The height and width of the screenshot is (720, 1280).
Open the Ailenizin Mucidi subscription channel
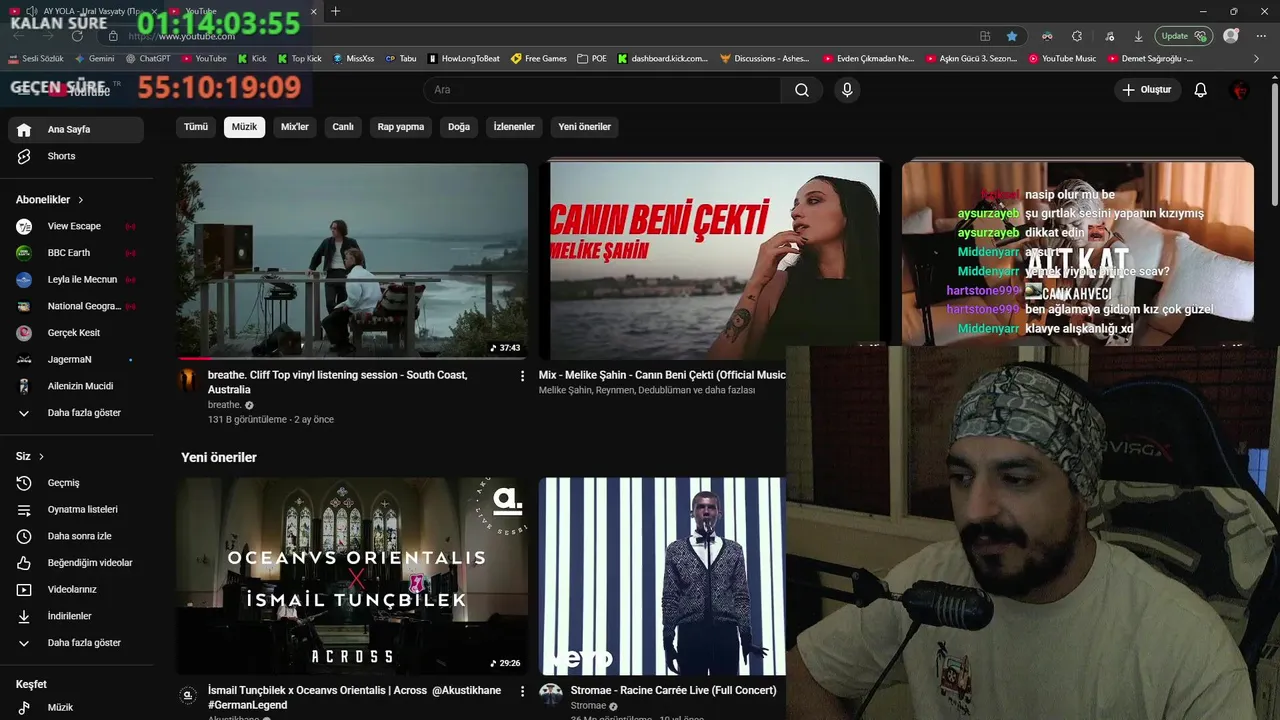pyautogui.click(x=76, y=386)
